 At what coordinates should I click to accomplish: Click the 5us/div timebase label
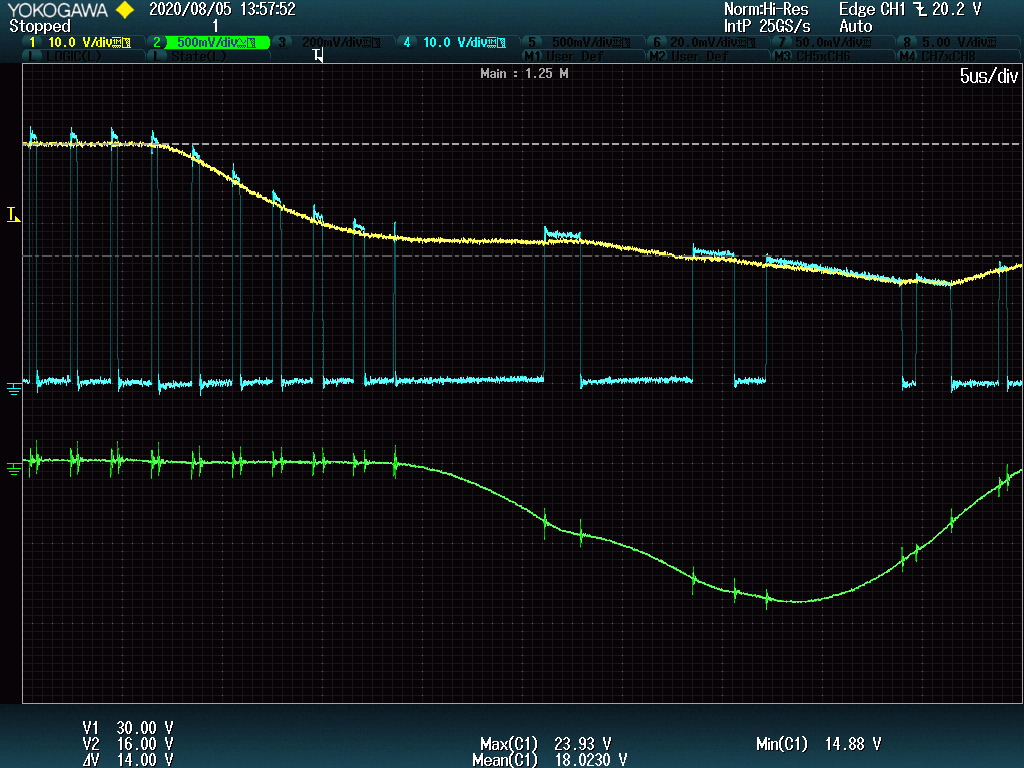pos(988,76)
